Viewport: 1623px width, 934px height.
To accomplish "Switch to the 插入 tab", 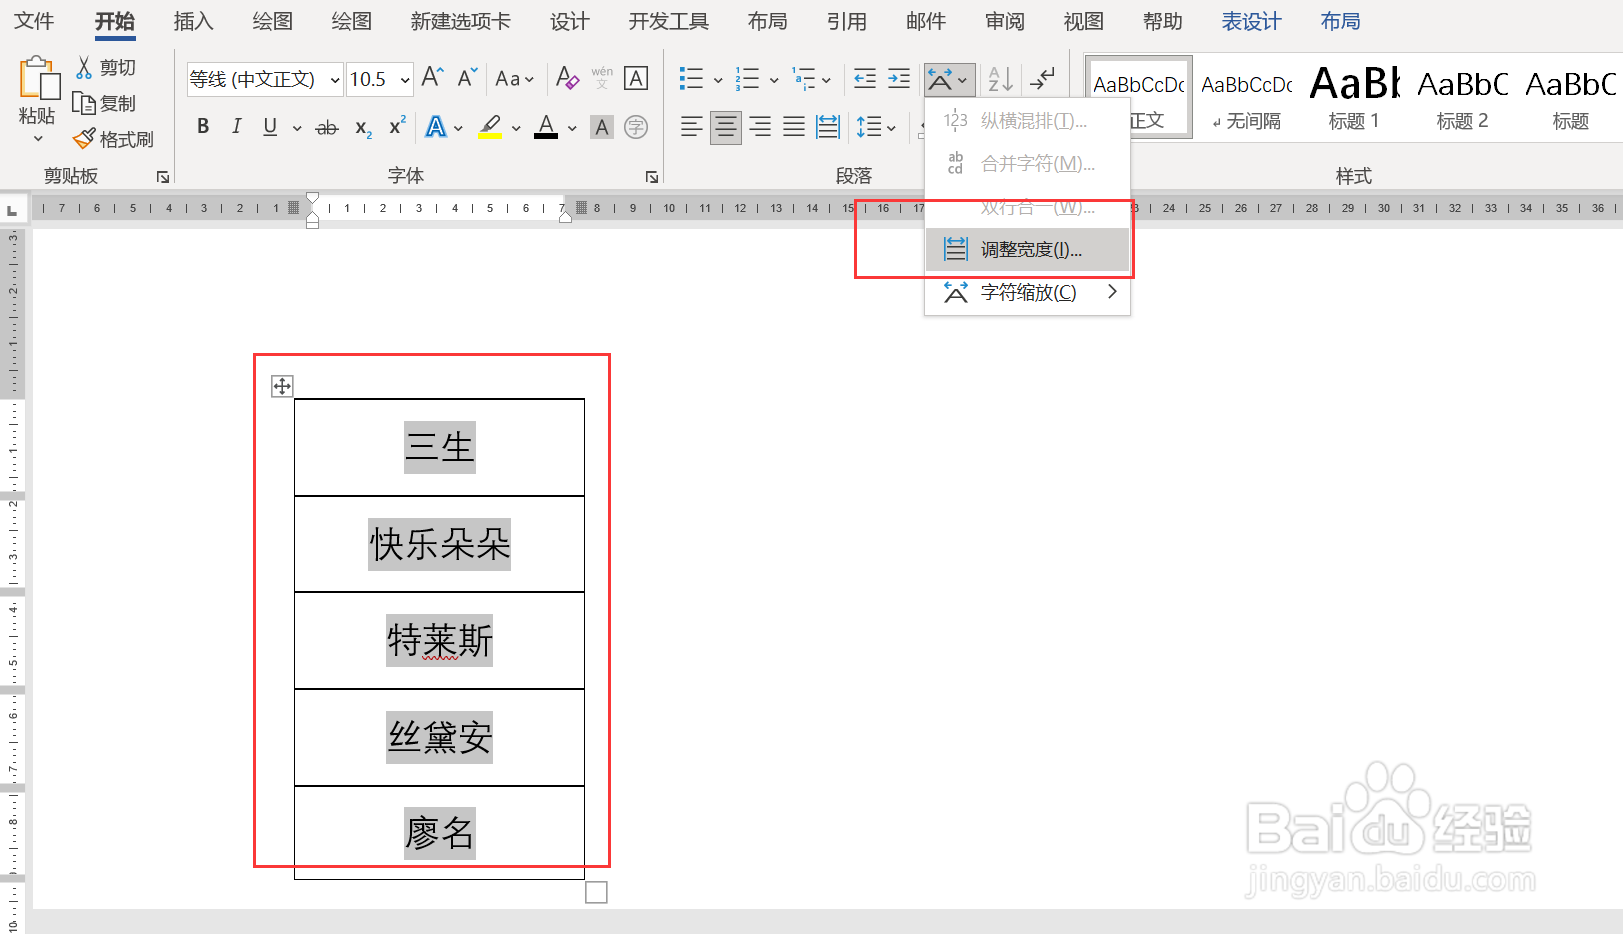I will coord(193,21).
